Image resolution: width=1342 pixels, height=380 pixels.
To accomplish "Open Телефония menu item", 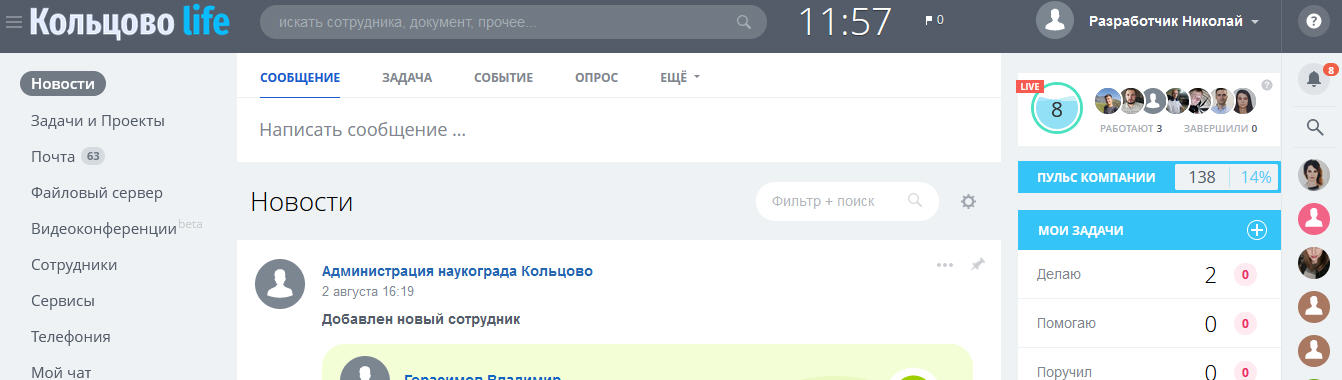I will click(71, 336).
